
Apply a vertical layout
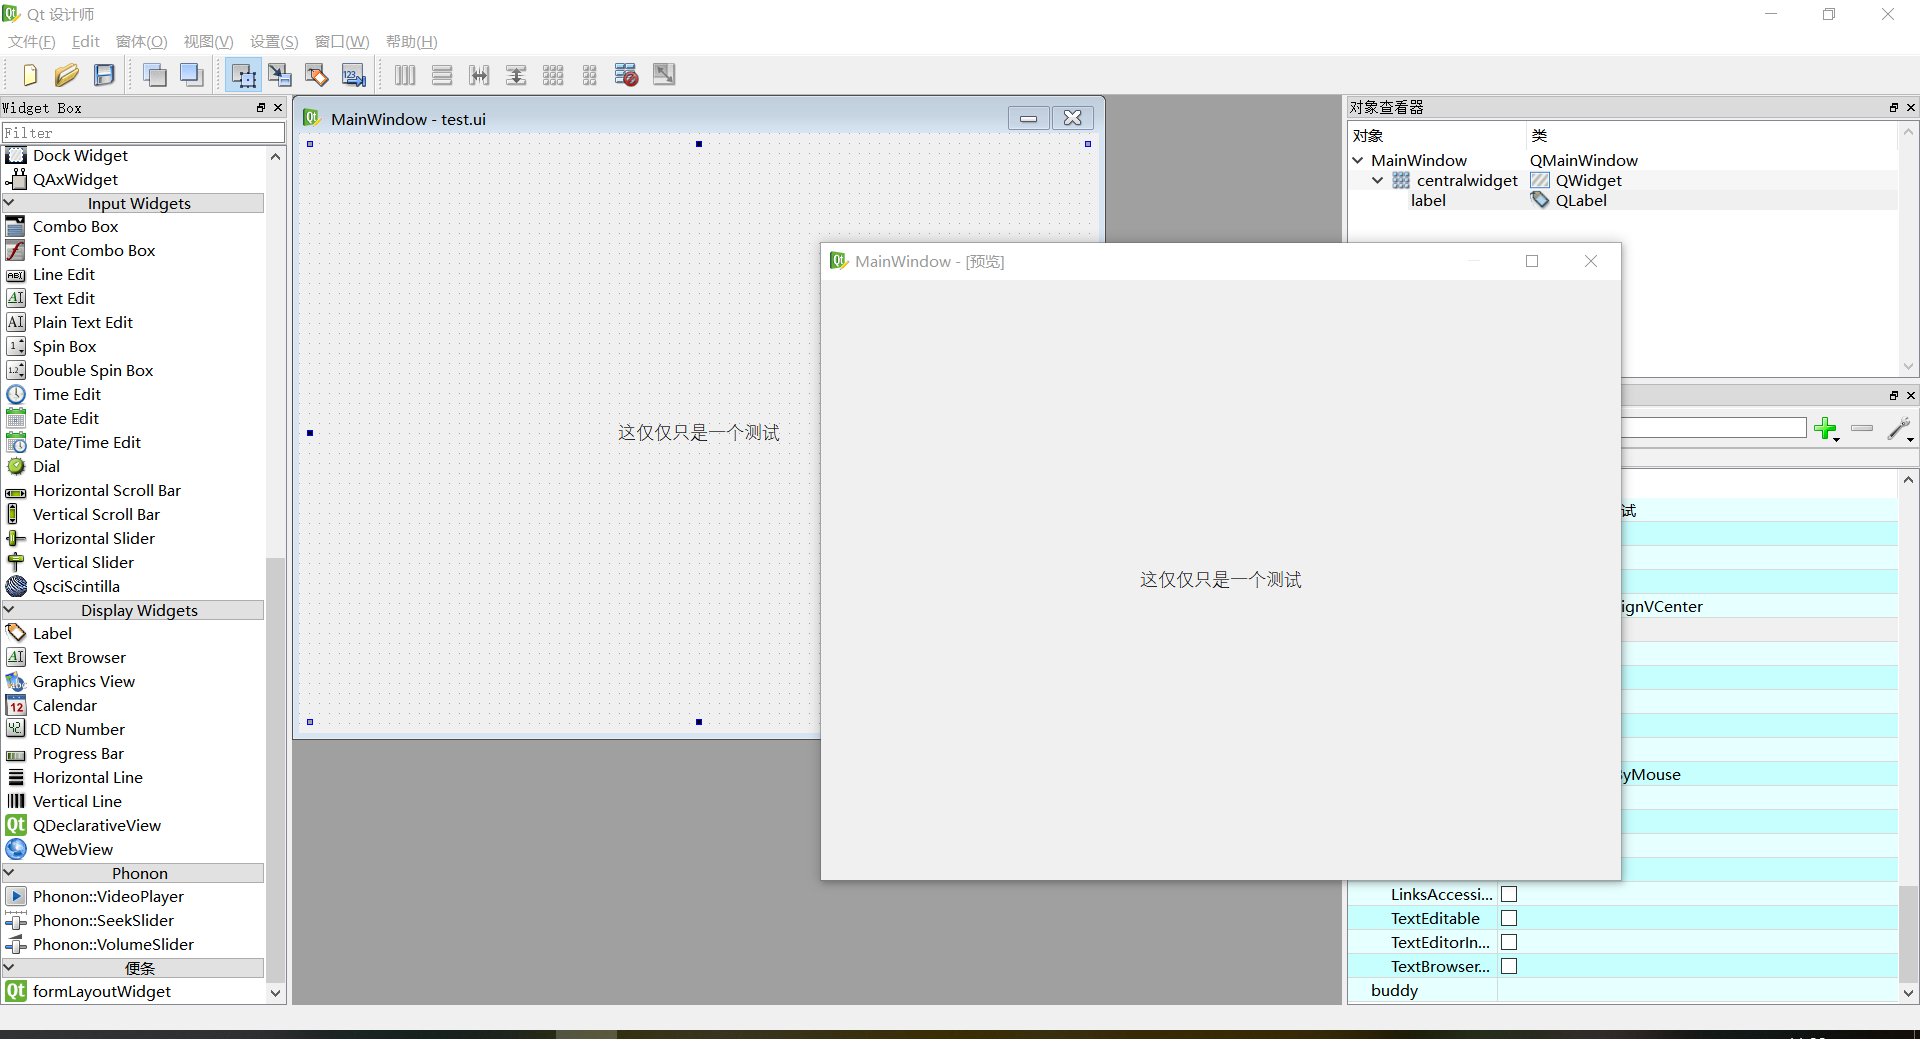pos(441,74)
